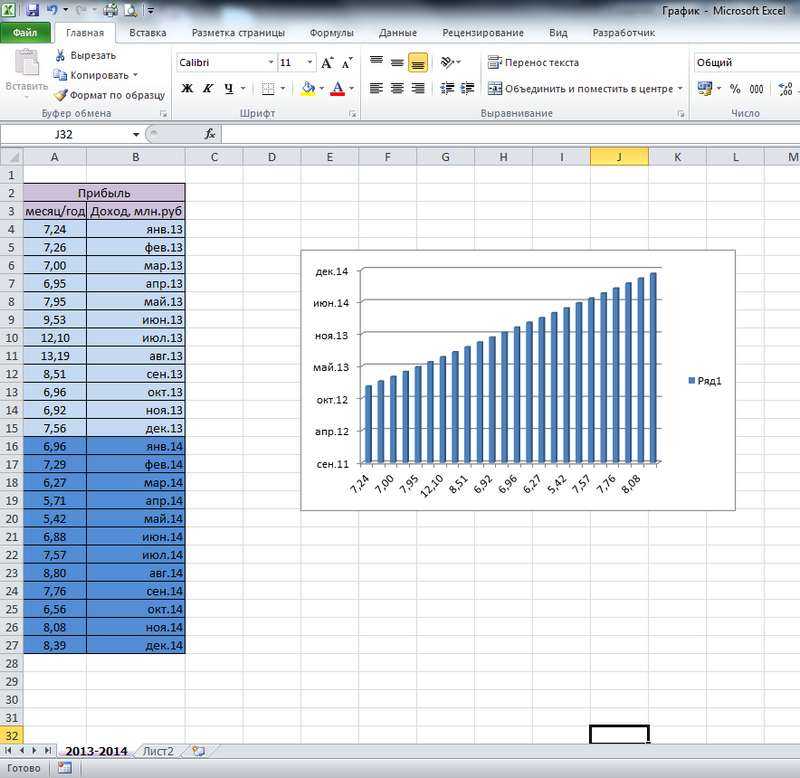Open the Calibri font name dropdown
The width and height of the screenshot is (800, 778).
point(271,62)
